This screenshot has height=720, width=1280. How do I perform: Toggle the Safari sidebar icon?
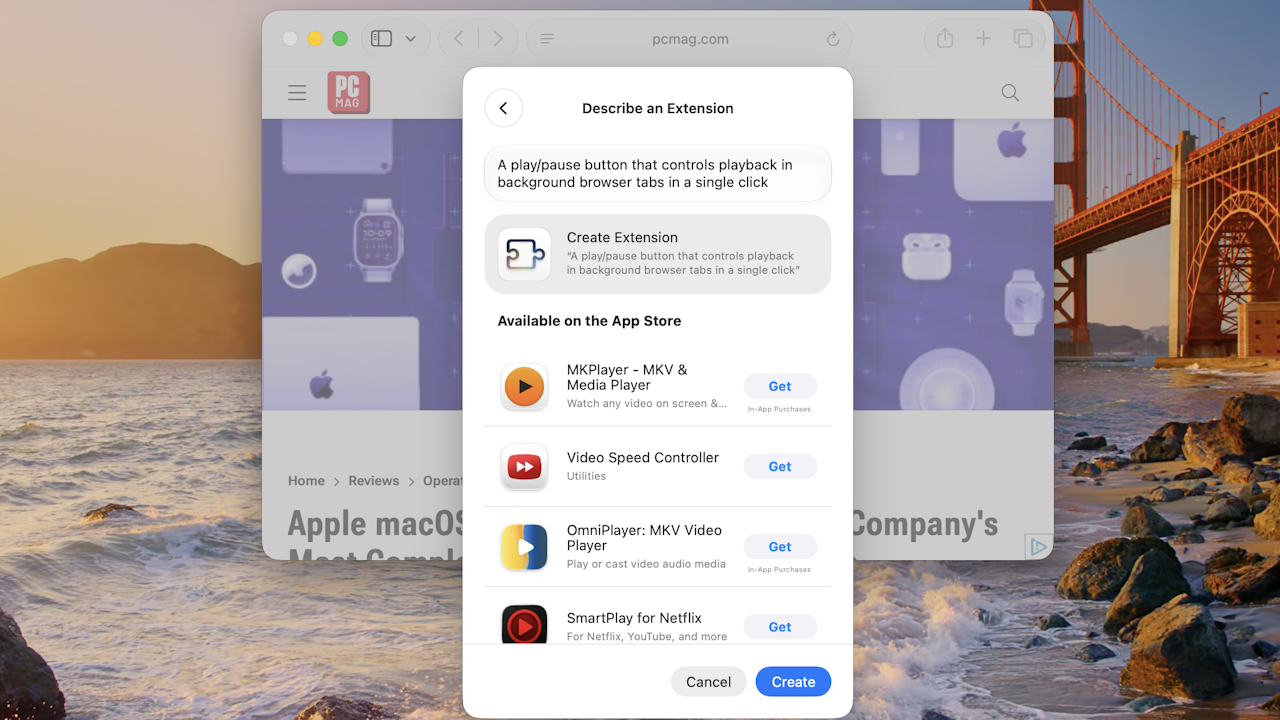(x=381, y=39)
